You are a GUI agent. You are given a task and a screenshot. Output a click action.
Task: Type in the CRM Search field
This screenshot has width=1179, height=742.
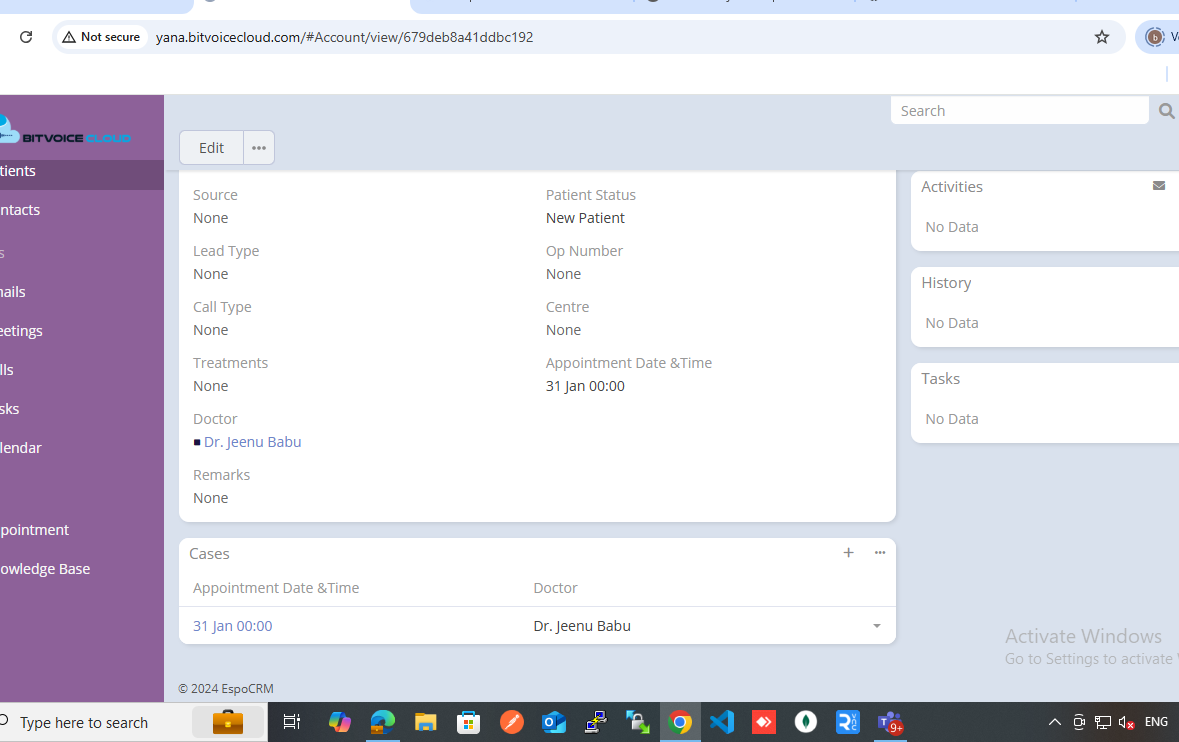[x=1018, y=111]
